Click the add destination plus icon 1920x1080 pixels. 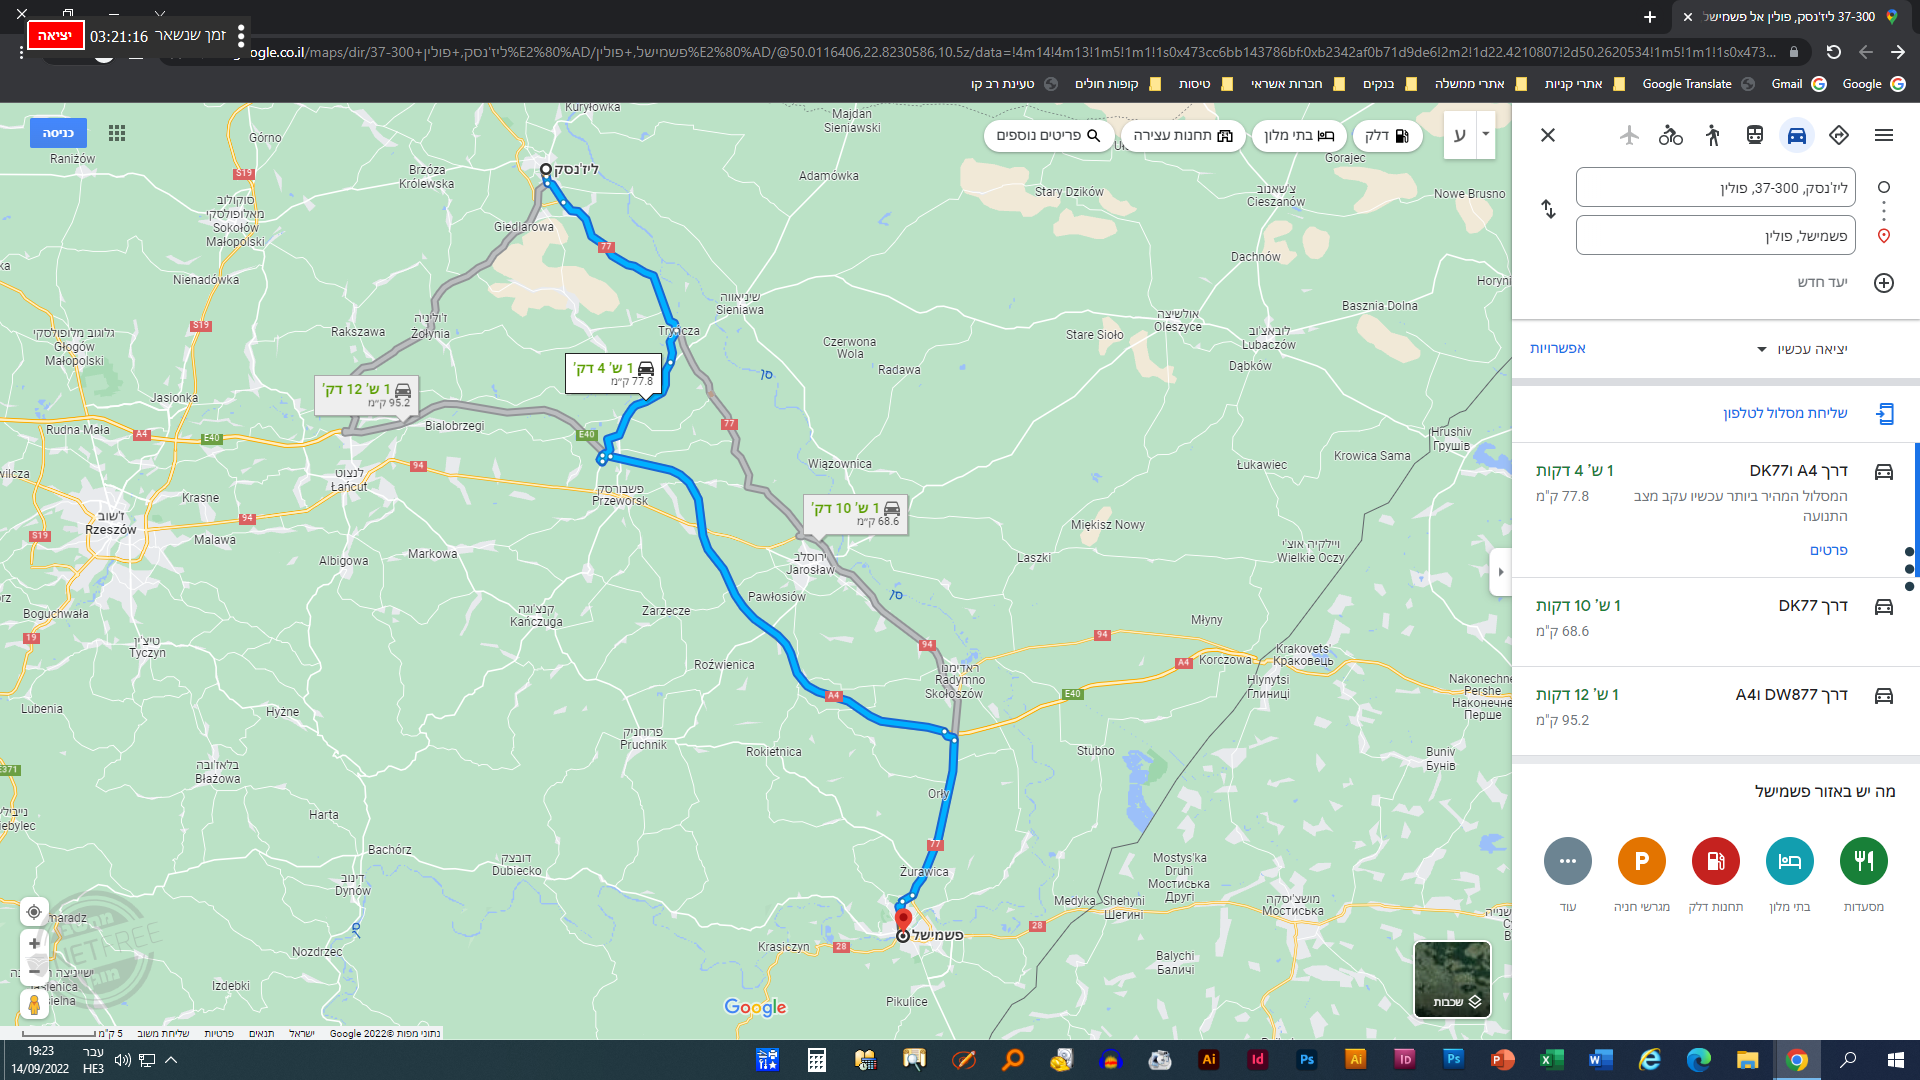pyautogui.click(x=1884, y=283)
